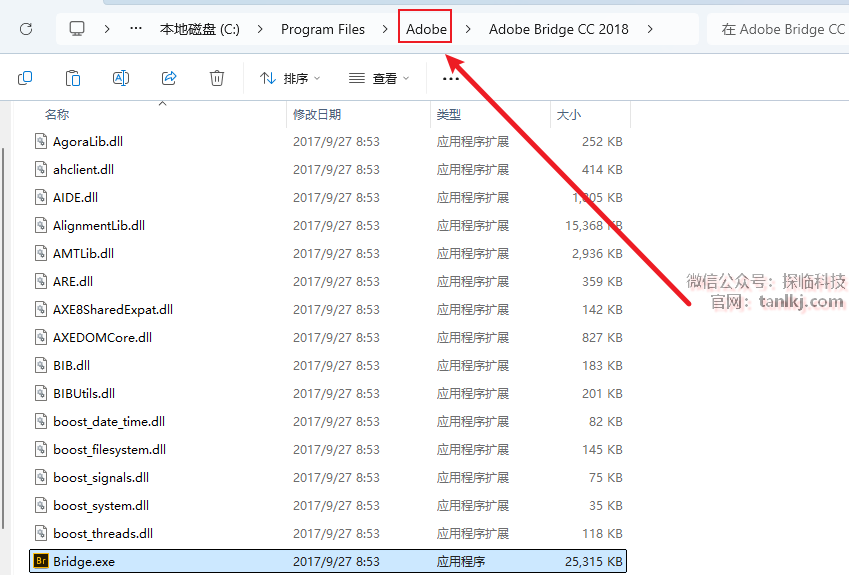Click the boost_system.dll file icon
The height and width of the screenshot is (575, 849).
point(41,505)
